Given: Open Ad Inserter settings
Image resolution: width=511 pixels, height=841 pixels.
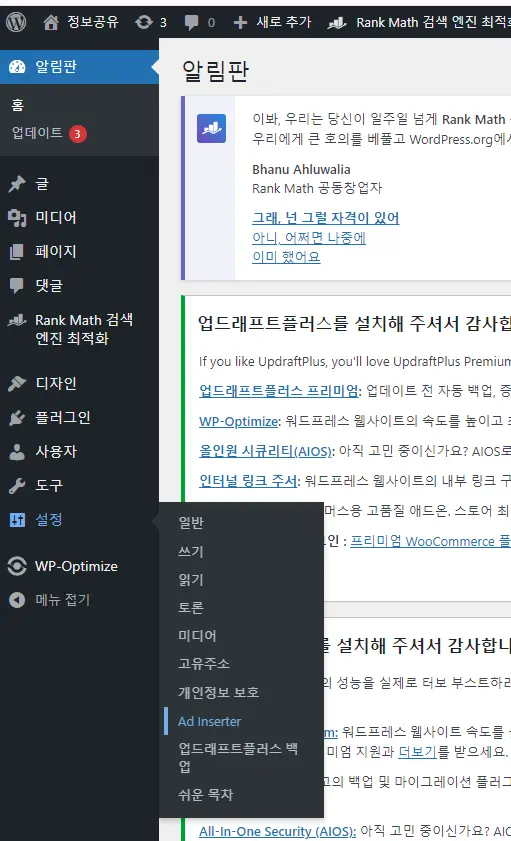Looking at the screenshot, I should coord(210,721).
